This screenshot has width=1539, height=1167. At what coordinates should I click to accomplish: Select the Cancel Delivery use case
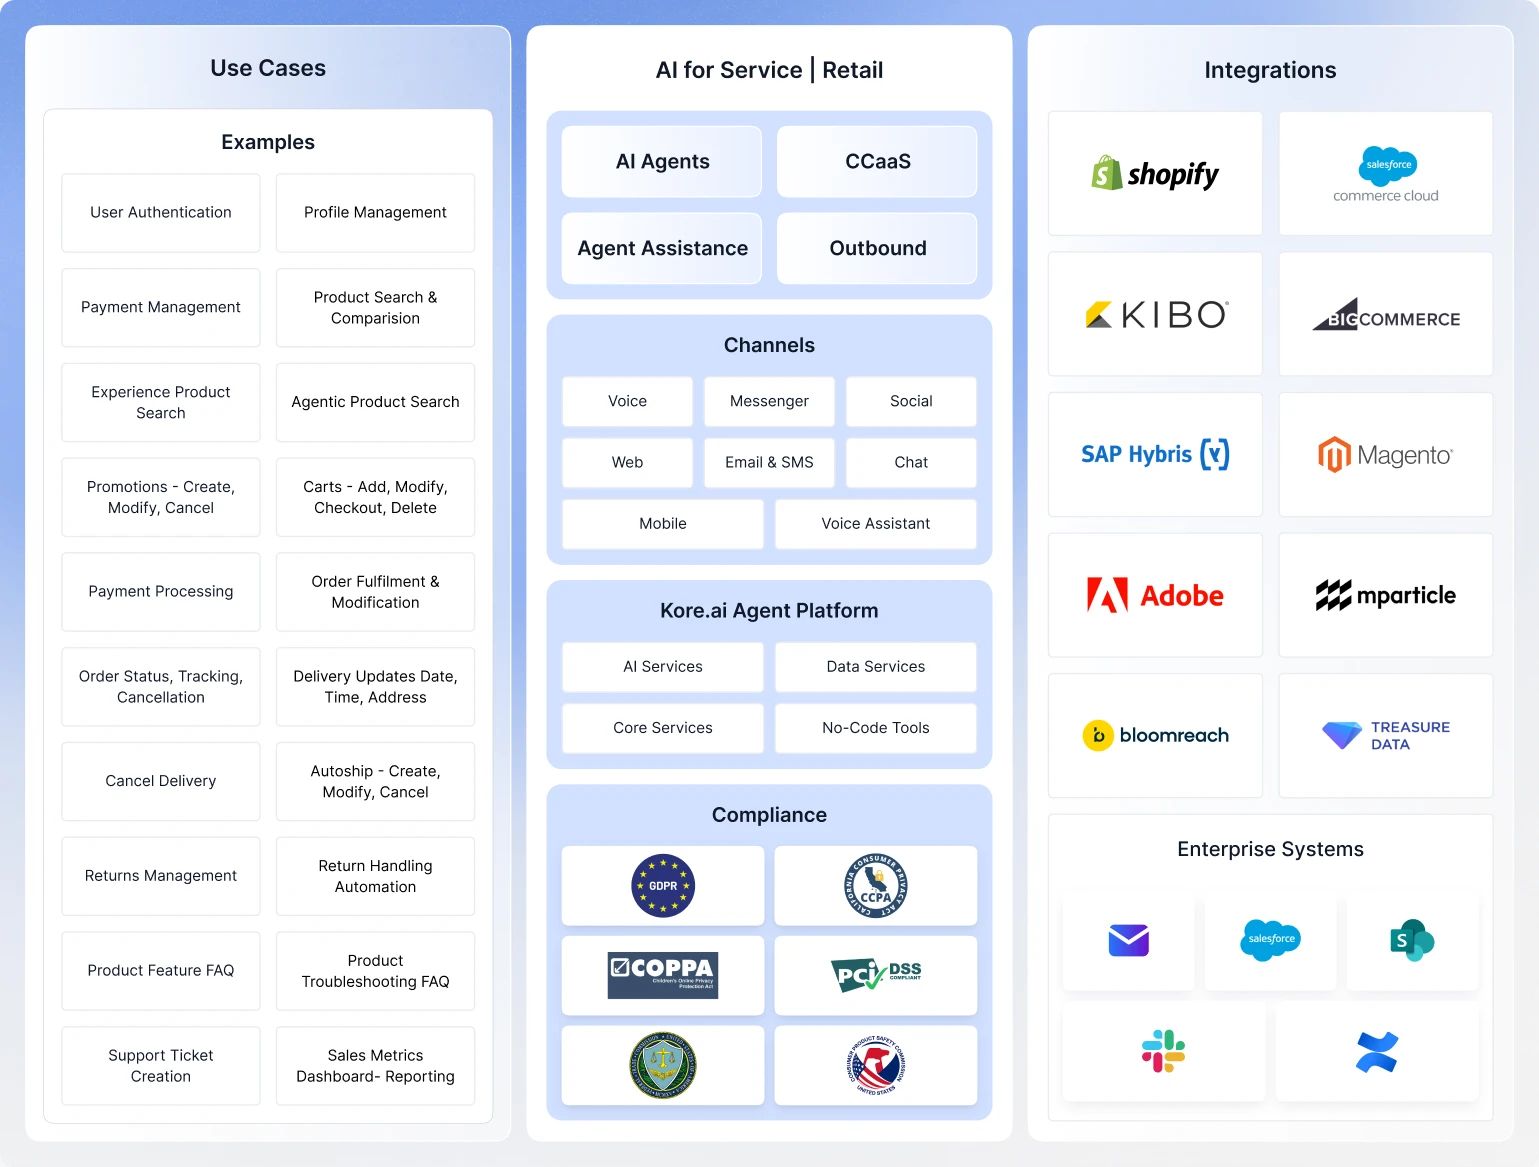pos(161,781)
